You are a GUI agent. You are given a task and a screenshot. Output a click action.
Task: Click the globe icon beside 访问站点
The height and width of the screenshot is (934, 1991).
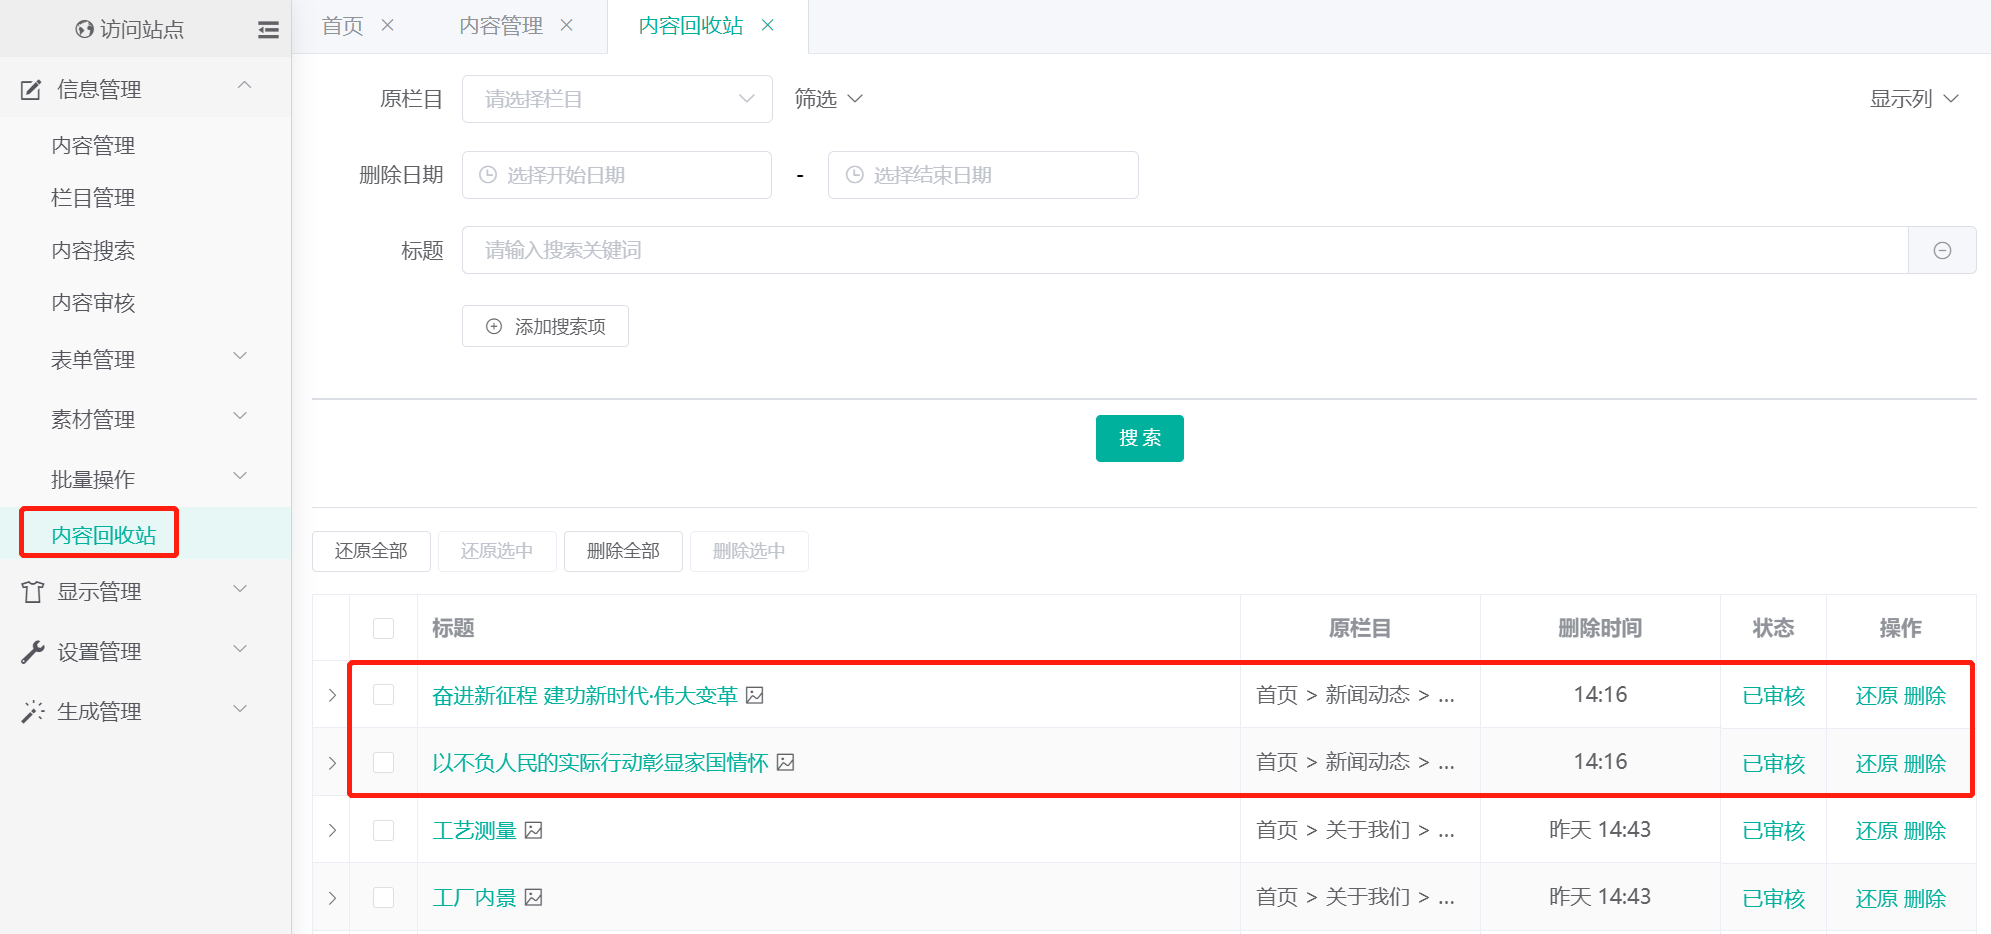click(84, 30)
